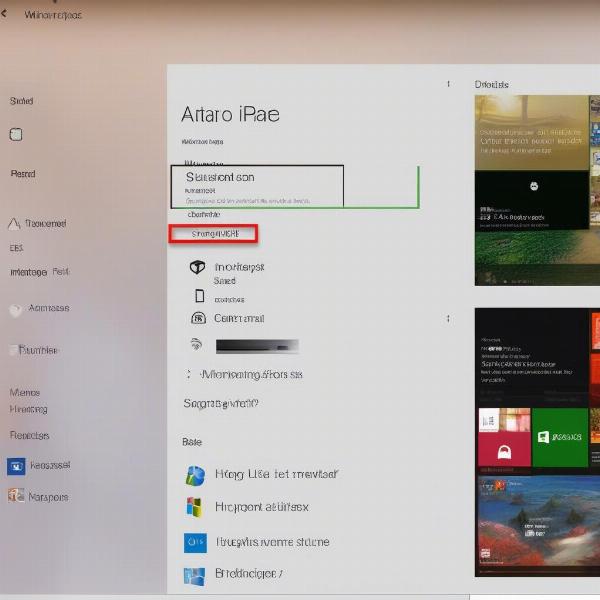Screen dimensions: 600x600
Task: Select Mence in the sidebar
Action: 25,393
